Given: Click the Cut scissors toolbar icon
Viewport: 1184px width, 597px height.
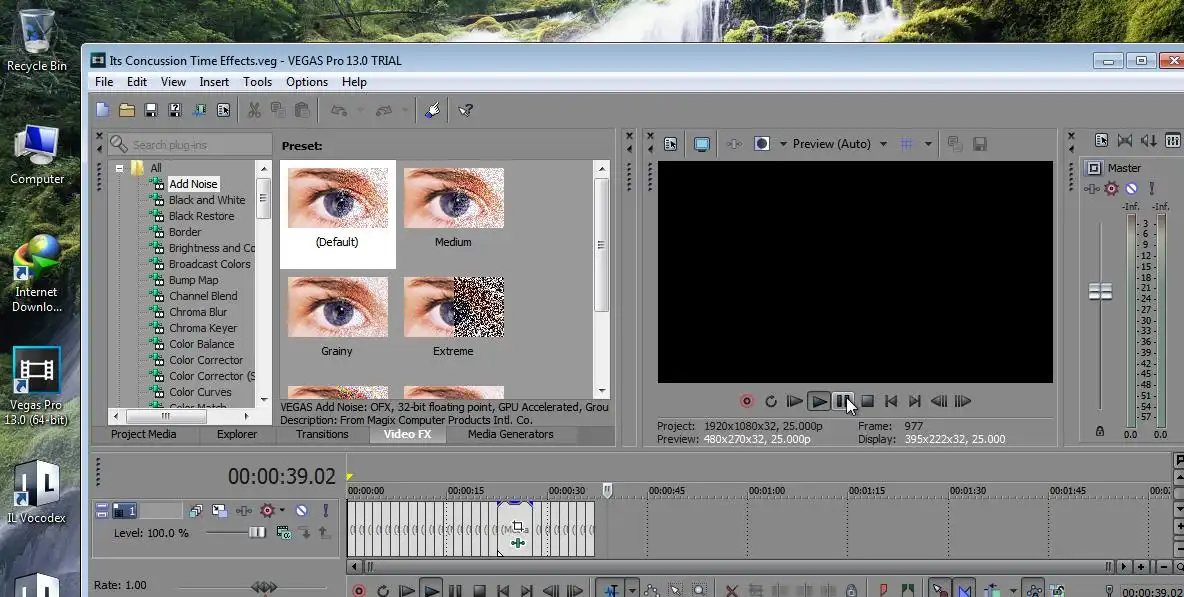Looking at the screenshot, I should (254, 110).
